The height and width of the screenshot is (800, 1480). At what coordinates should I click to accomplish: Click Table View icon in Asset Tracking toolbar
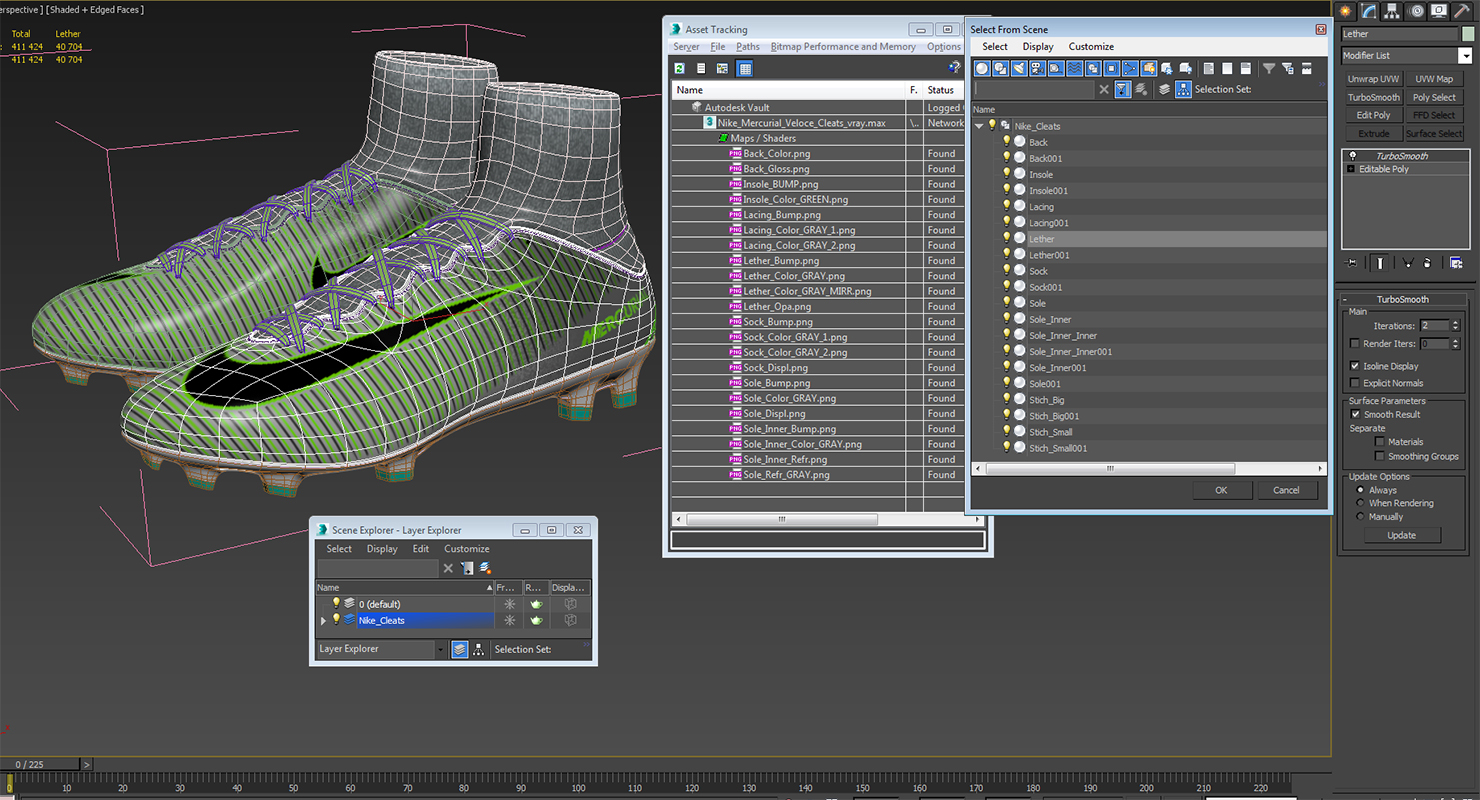tap(744, 68)
